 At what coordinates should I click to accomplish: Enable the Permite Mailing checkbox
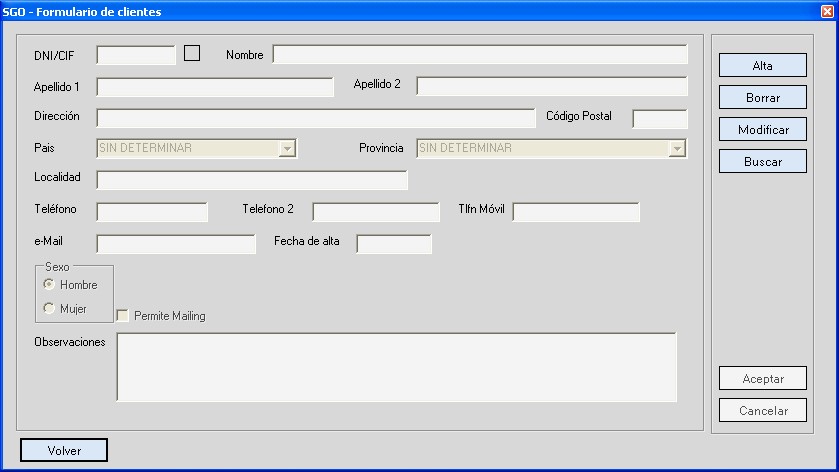123,316
